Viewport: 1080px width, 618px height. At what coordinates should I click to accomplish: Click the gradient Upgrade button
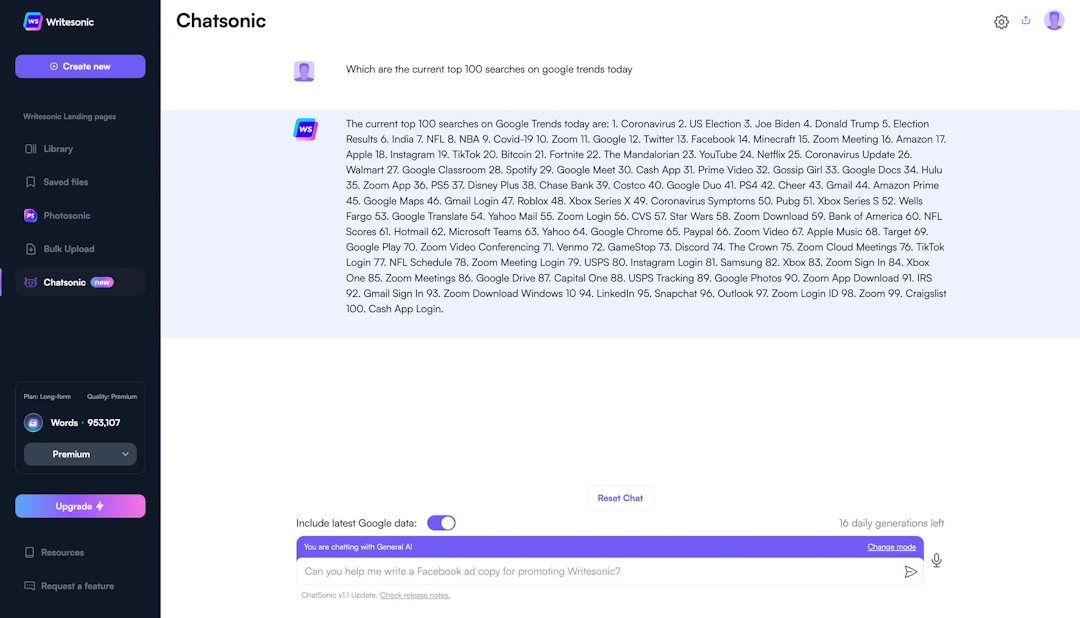(x=80, y=505)
